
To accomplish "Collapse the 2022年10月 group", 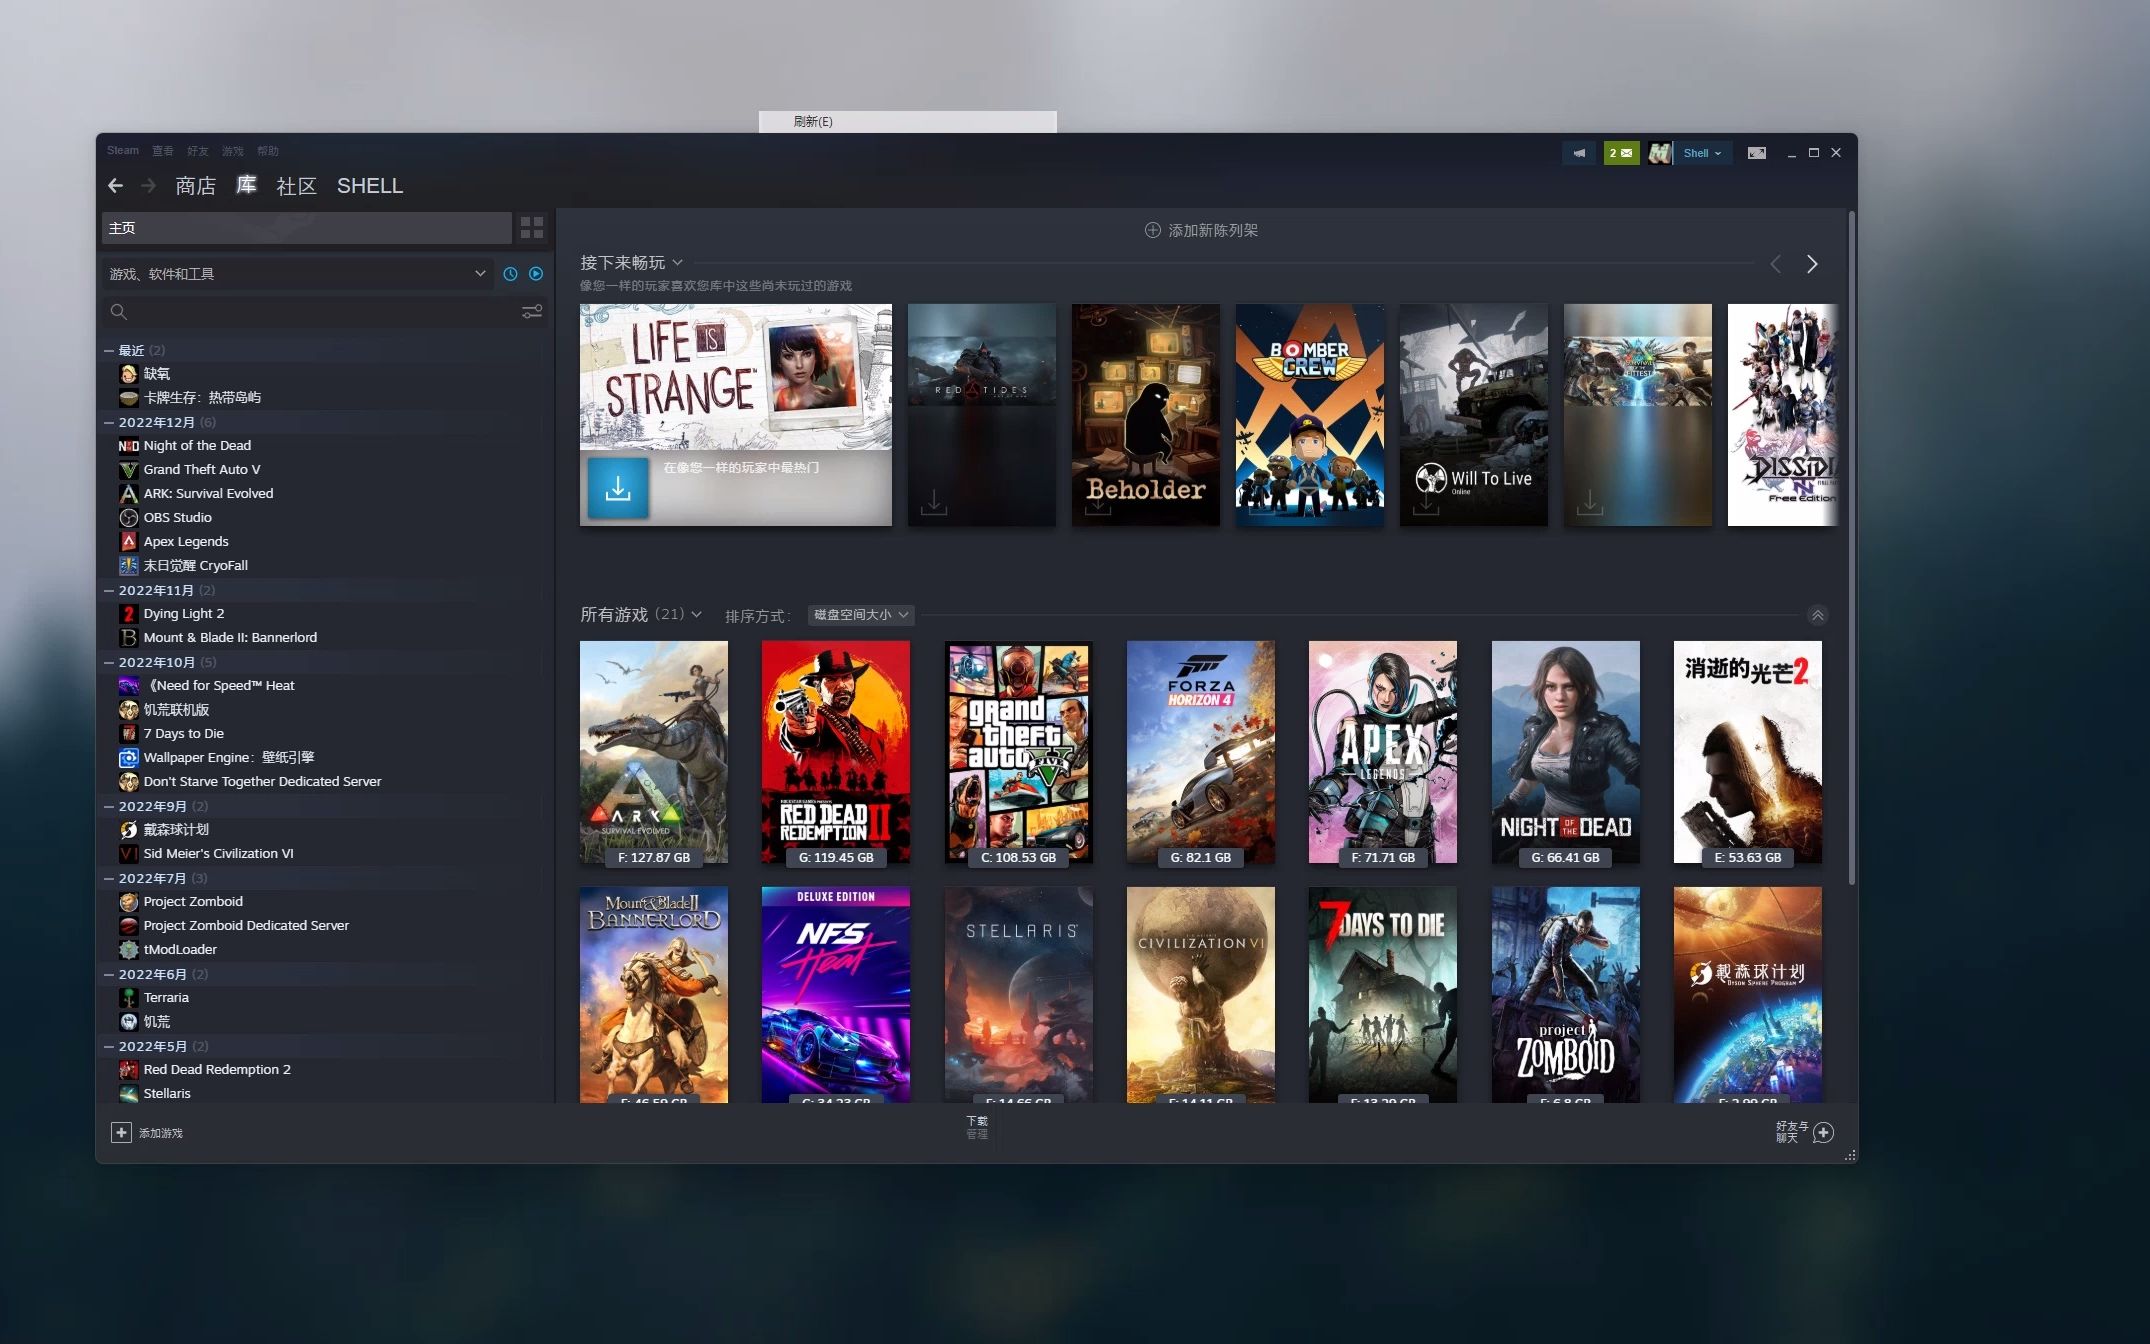I will tap(109, 663).
